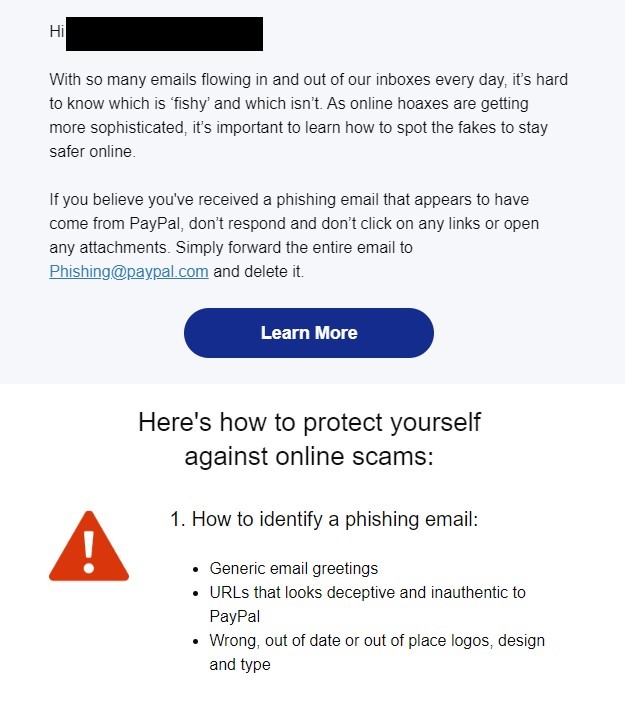This screenshot has height=715, width=625.
Task: Click the 'and type' final text line
Action: point(240,665)
